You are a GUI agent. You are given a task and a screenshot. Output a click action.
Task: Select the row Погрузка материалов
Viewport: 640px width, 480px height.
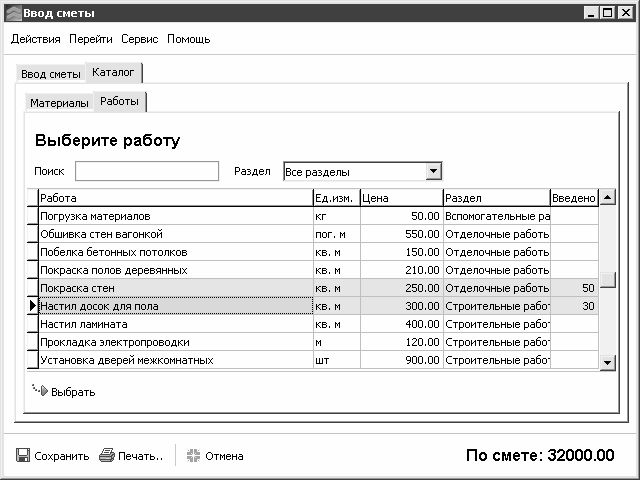313,216
